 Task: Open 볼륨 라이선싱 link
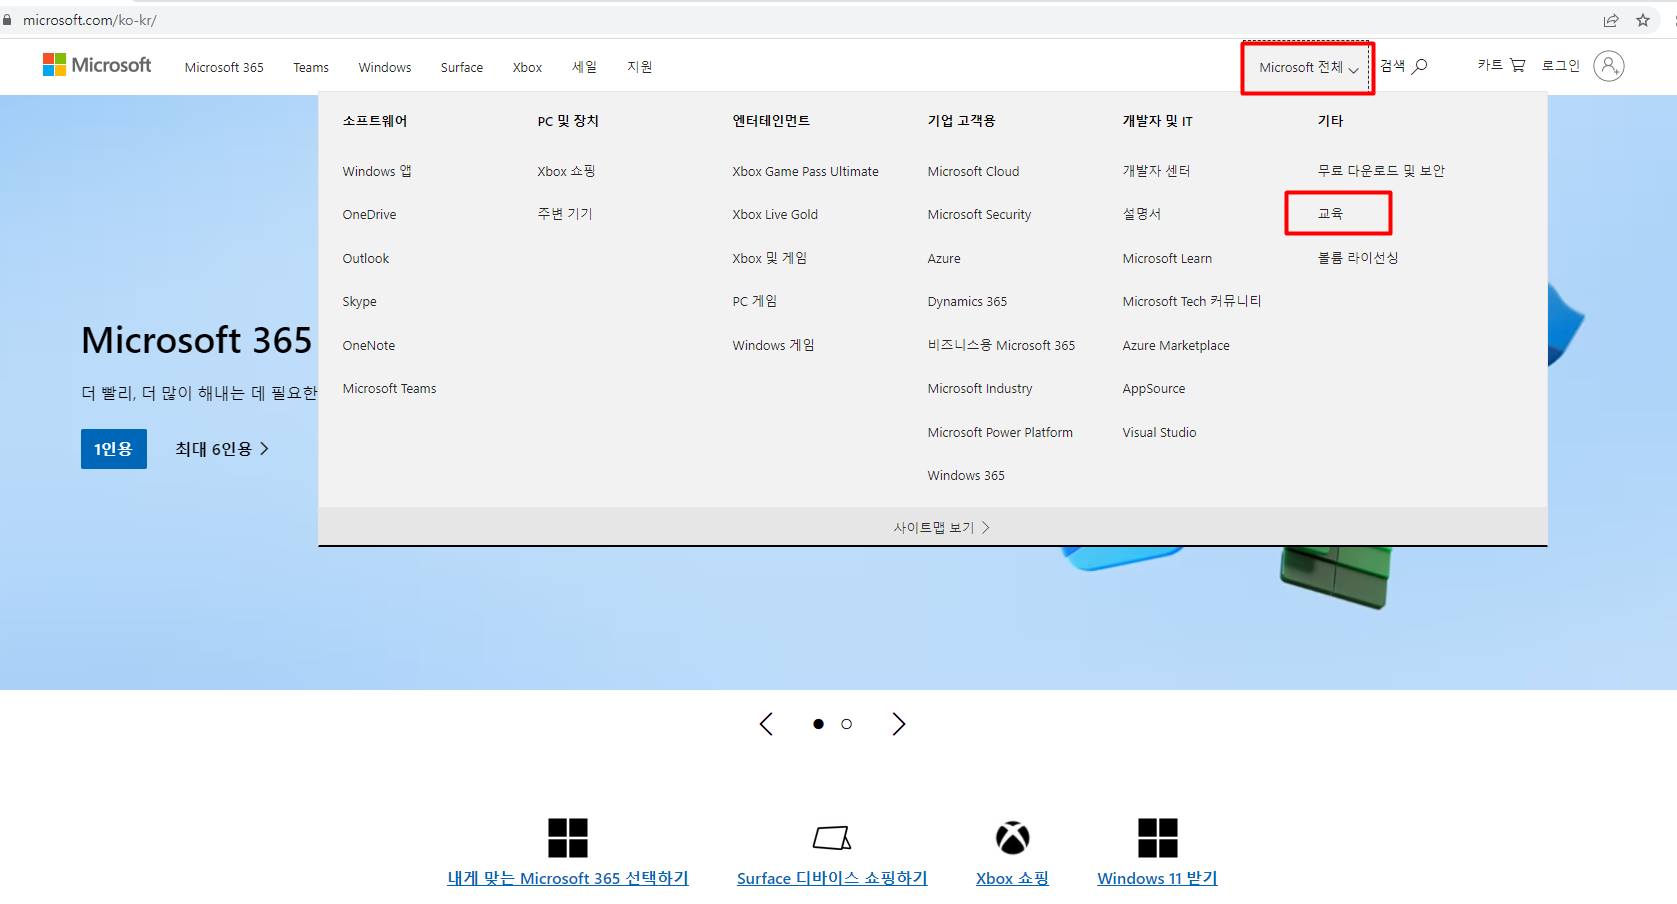(1358, 258)
